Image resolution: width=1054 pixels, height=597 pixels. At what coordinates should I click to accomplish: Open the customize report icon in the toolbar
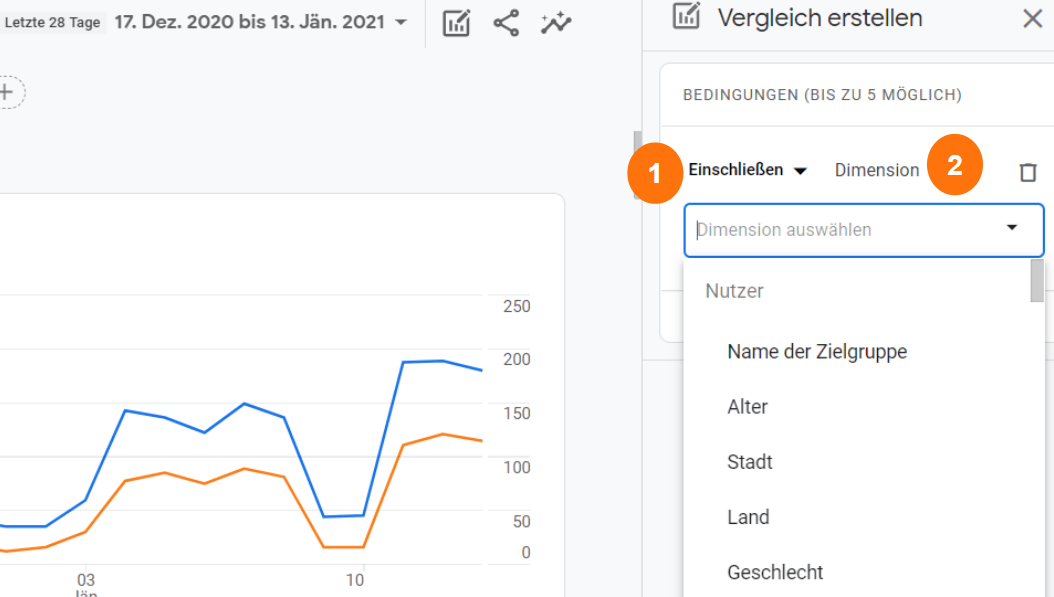point(455,23)
